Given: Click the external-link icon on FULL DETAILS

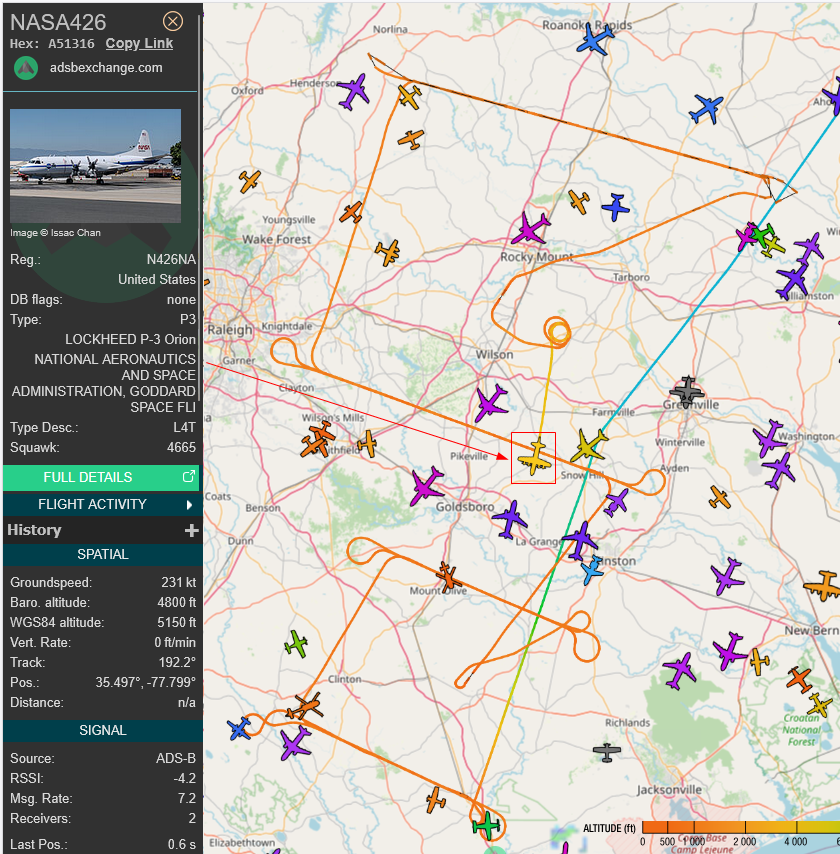Looking at the screenshot, I should point(188,477).
